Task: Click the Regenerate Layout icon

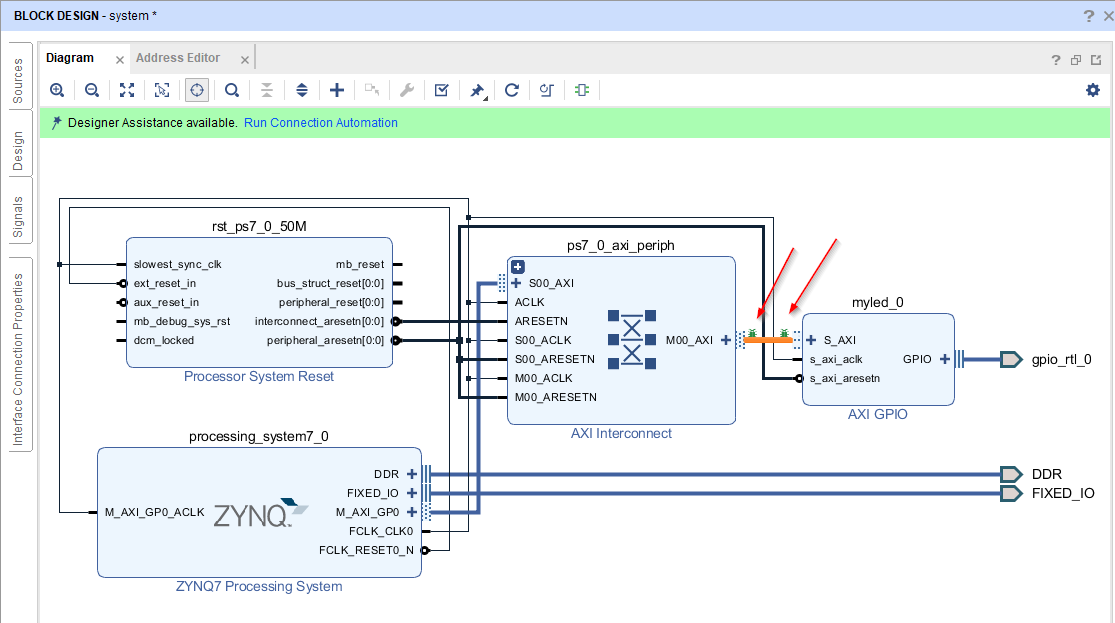Action: click(x=512, y=90)
